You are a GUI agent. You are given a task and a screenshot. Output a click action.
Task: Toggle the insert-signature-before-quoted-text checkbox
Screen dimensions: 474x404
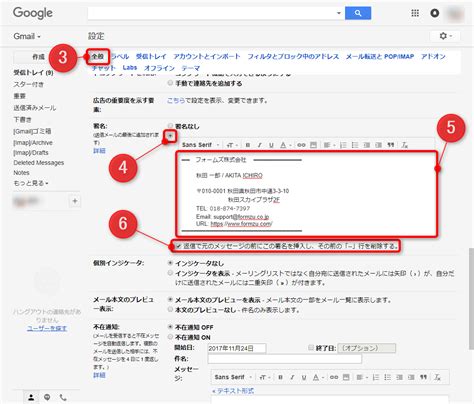pos(179,246)
